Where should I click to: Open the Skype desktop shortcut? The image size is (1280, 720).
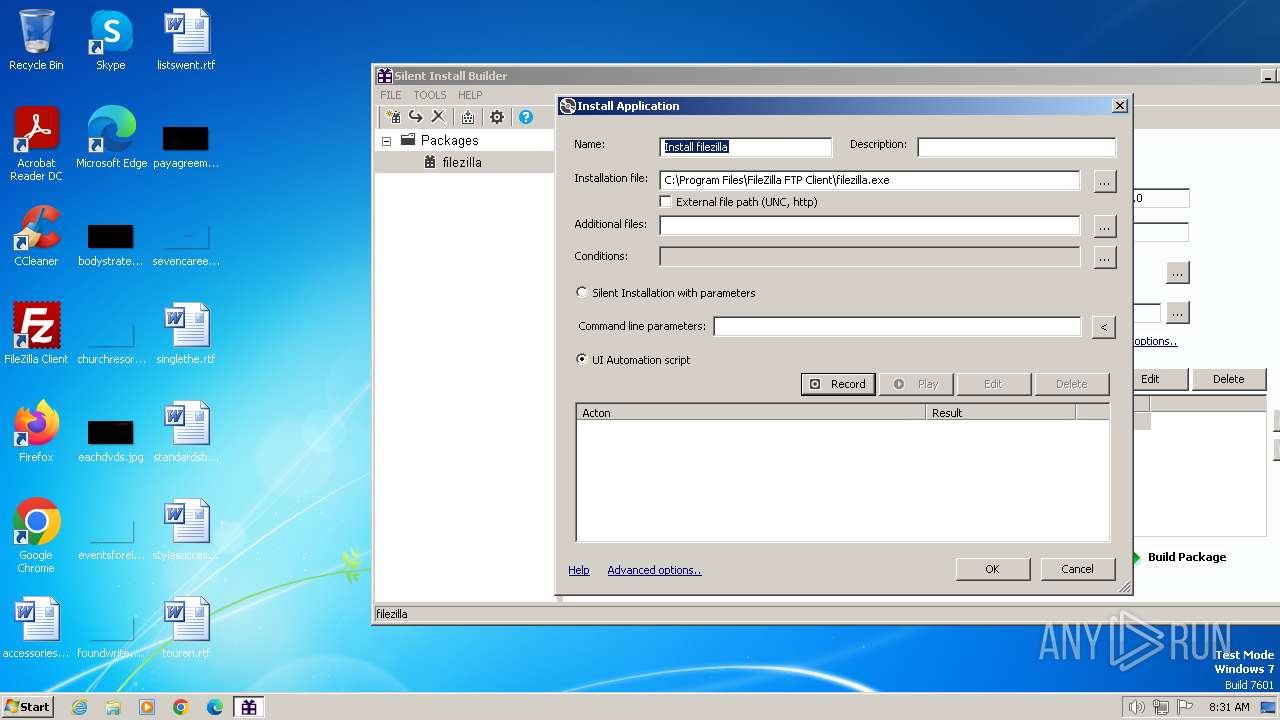111,40
